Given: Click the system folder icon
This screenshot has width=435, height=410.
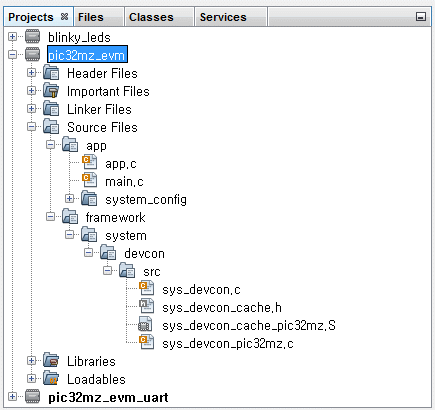Looking at the screenshot, I should pos(89,235).
